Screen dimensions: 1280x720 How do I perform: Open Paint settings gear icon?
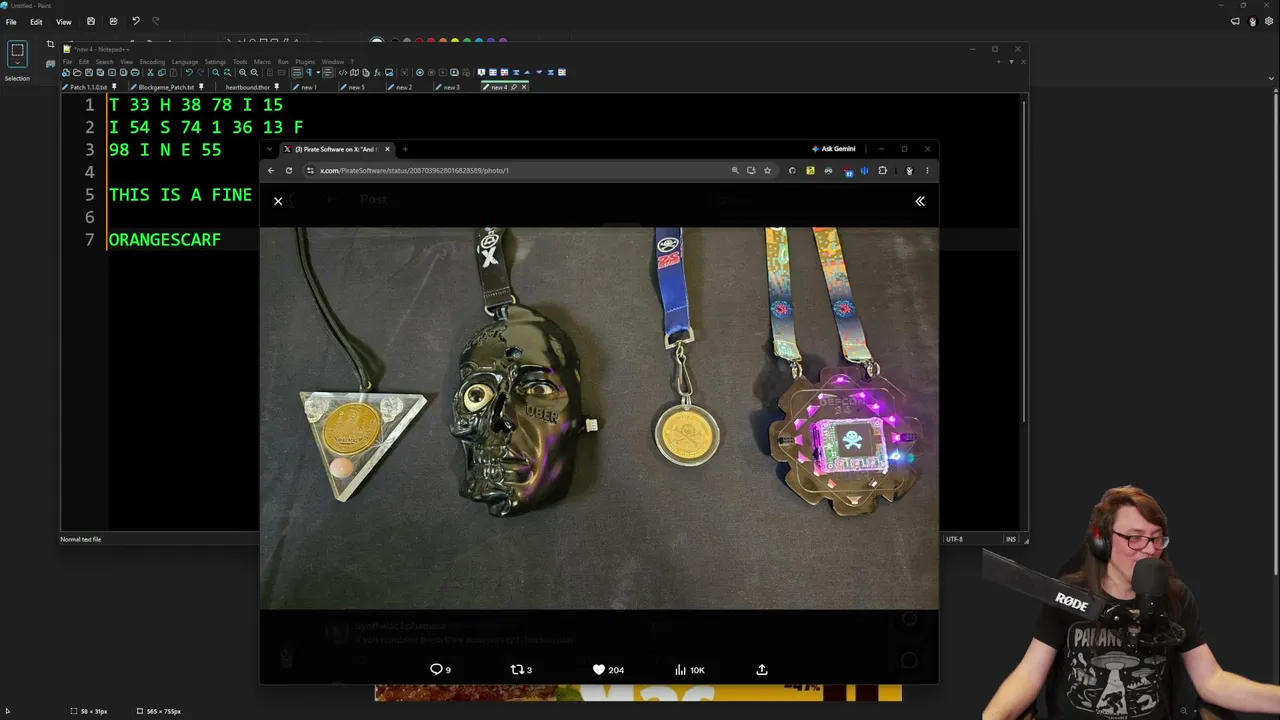click(x=1267, y=21)
